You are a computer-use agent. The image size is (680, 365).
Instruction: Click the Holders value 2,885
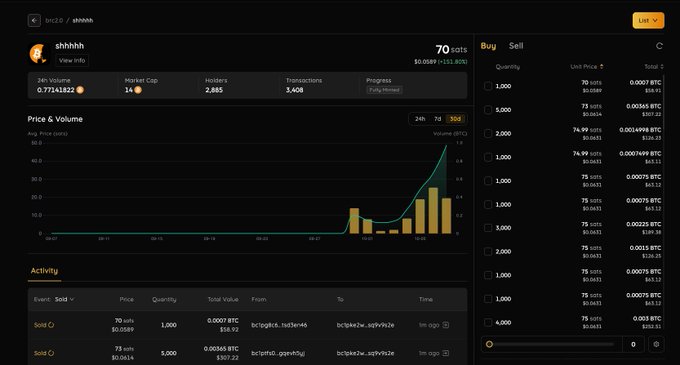(x=214, y=90)
